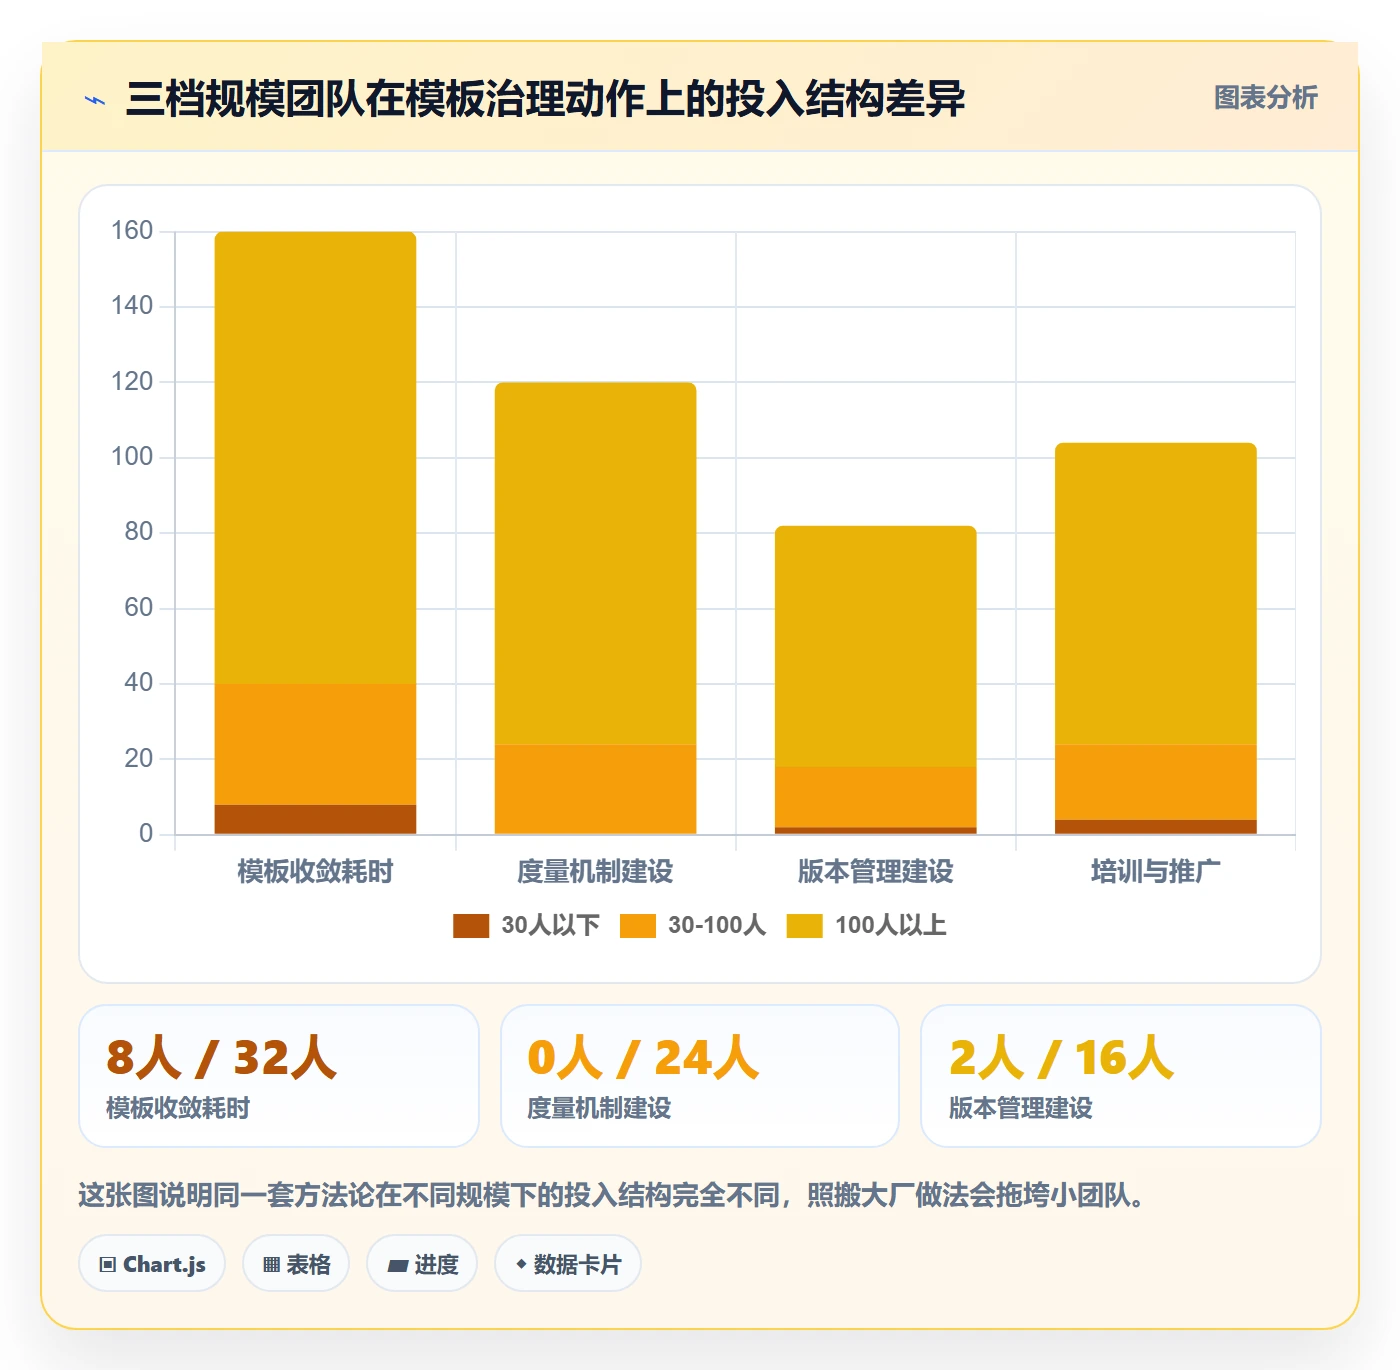Toggle the 100人以上 legend item

click(866, 925)
